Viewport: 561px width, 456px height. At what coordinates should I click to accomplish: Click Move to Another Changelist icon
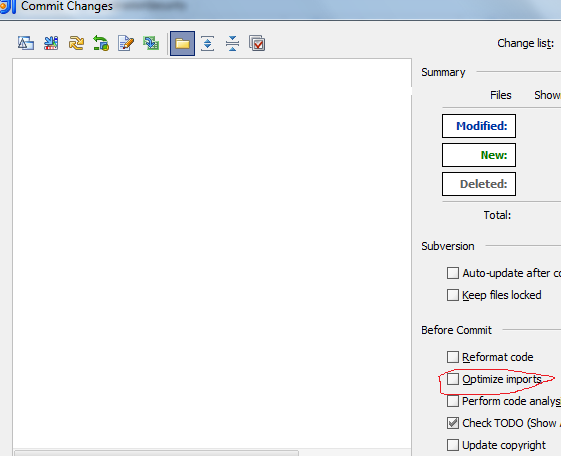click(x=51, y=43)
